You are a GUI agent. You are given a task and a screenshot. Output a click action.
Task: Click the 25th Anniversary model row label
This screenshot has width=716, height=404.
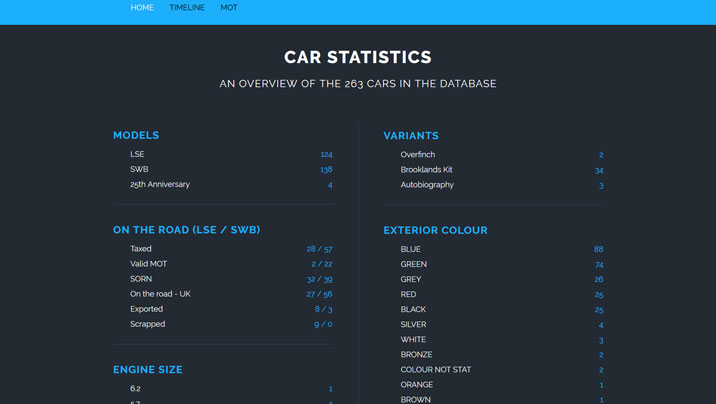pos(160,185)
